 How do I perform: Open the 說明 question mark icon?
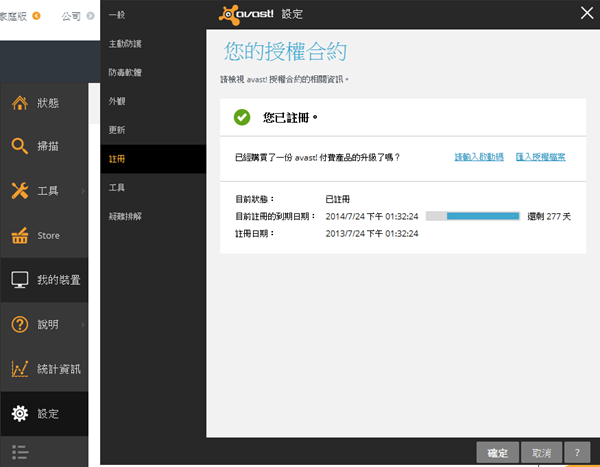(x=20, y=324)
